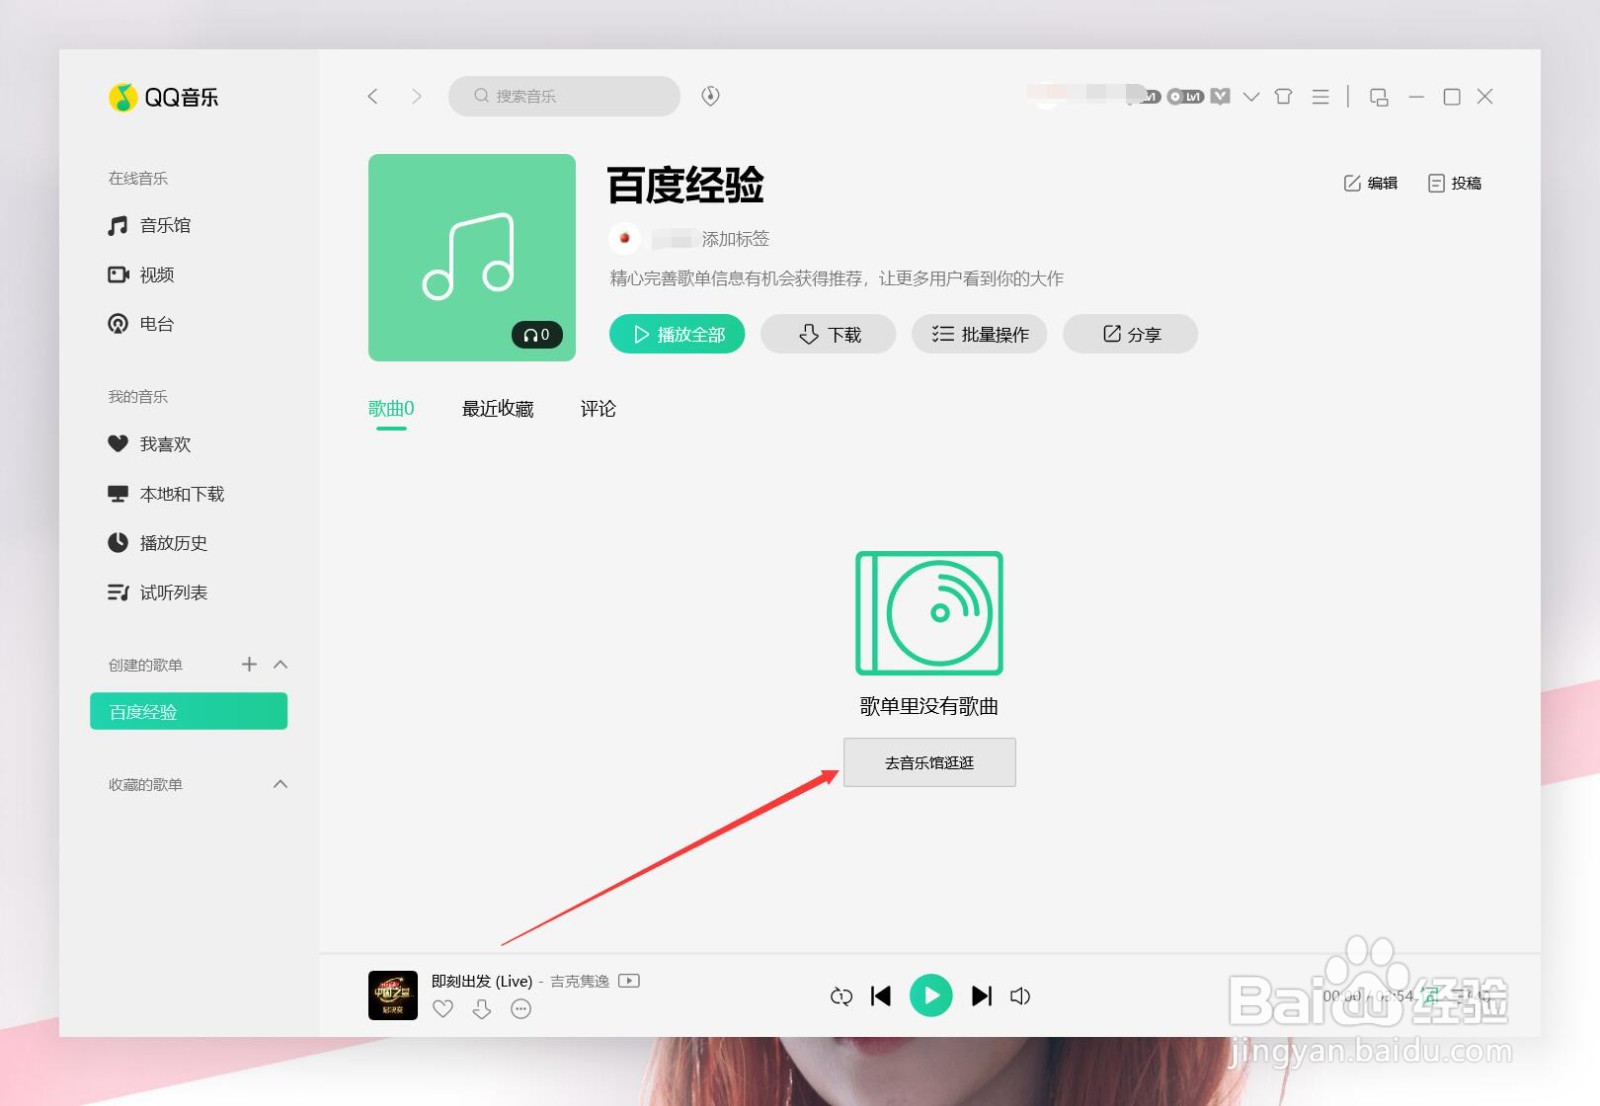Screen dimensions: 1600x1106
Task: Click the 精心完善歌单信息 description text
Action: 837,278
